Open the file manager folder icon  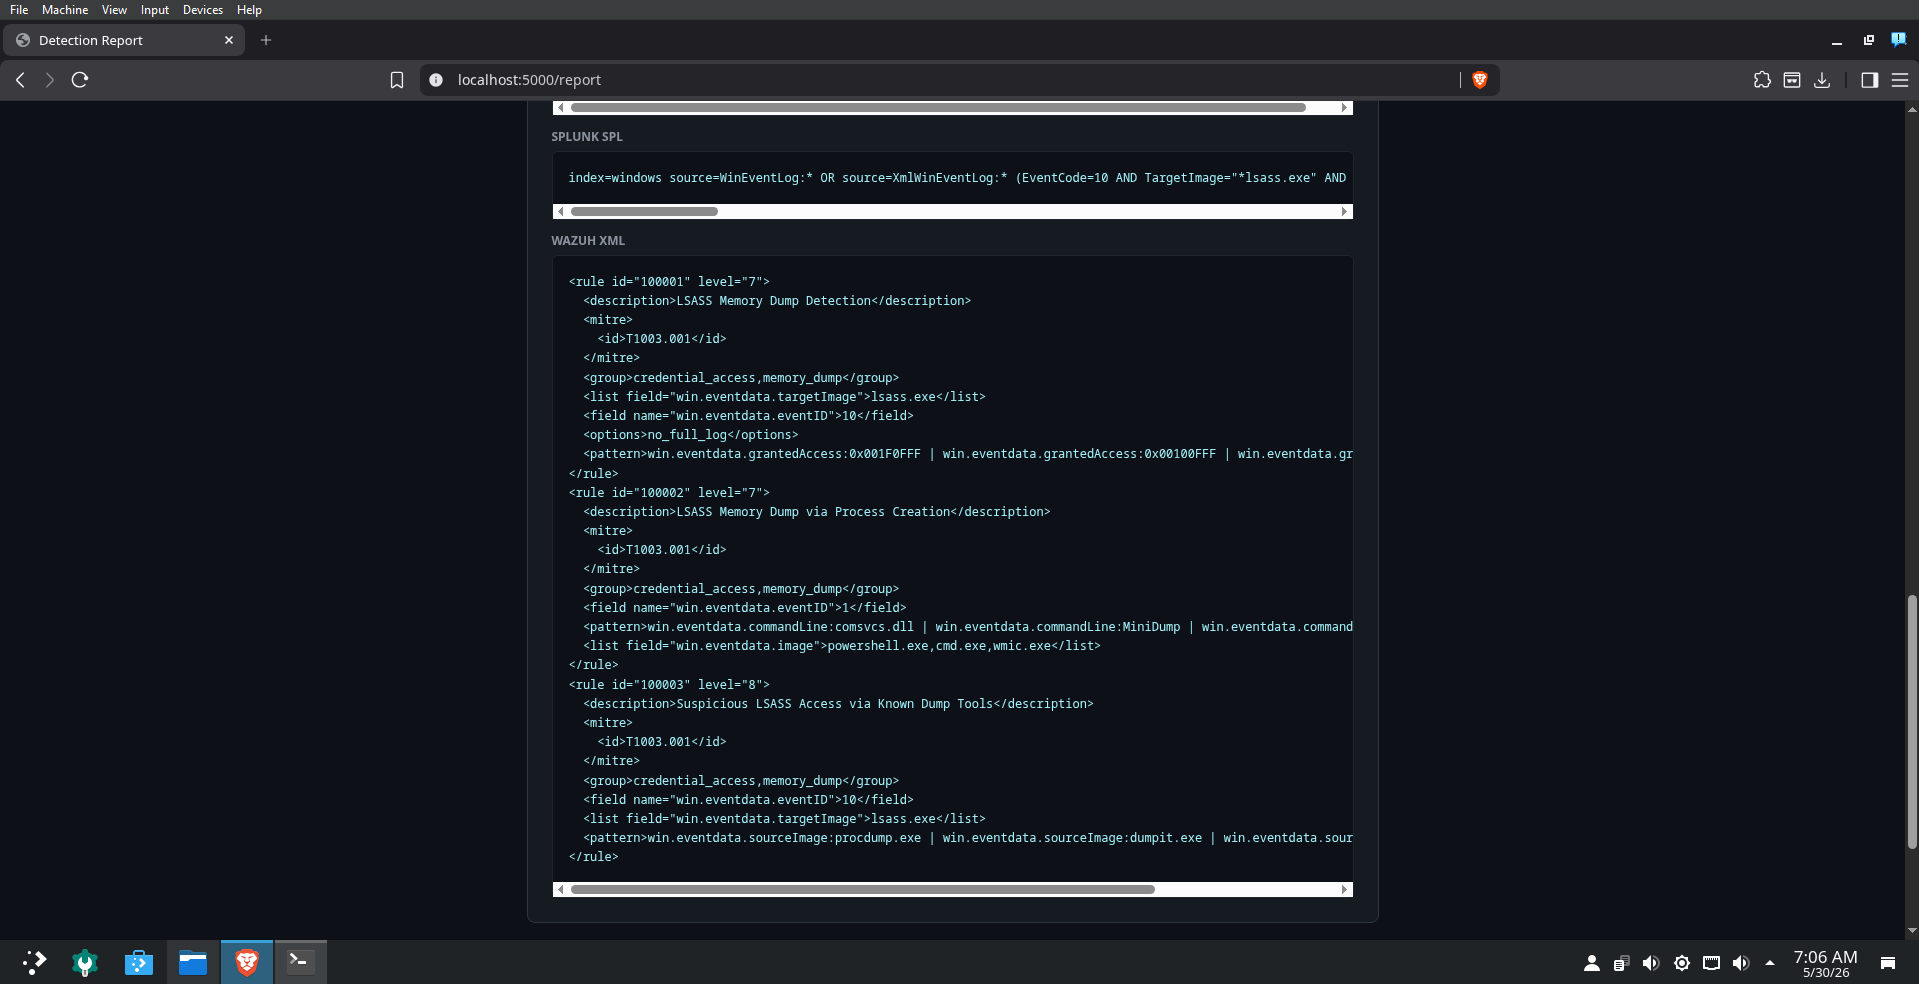coord(193,962)
